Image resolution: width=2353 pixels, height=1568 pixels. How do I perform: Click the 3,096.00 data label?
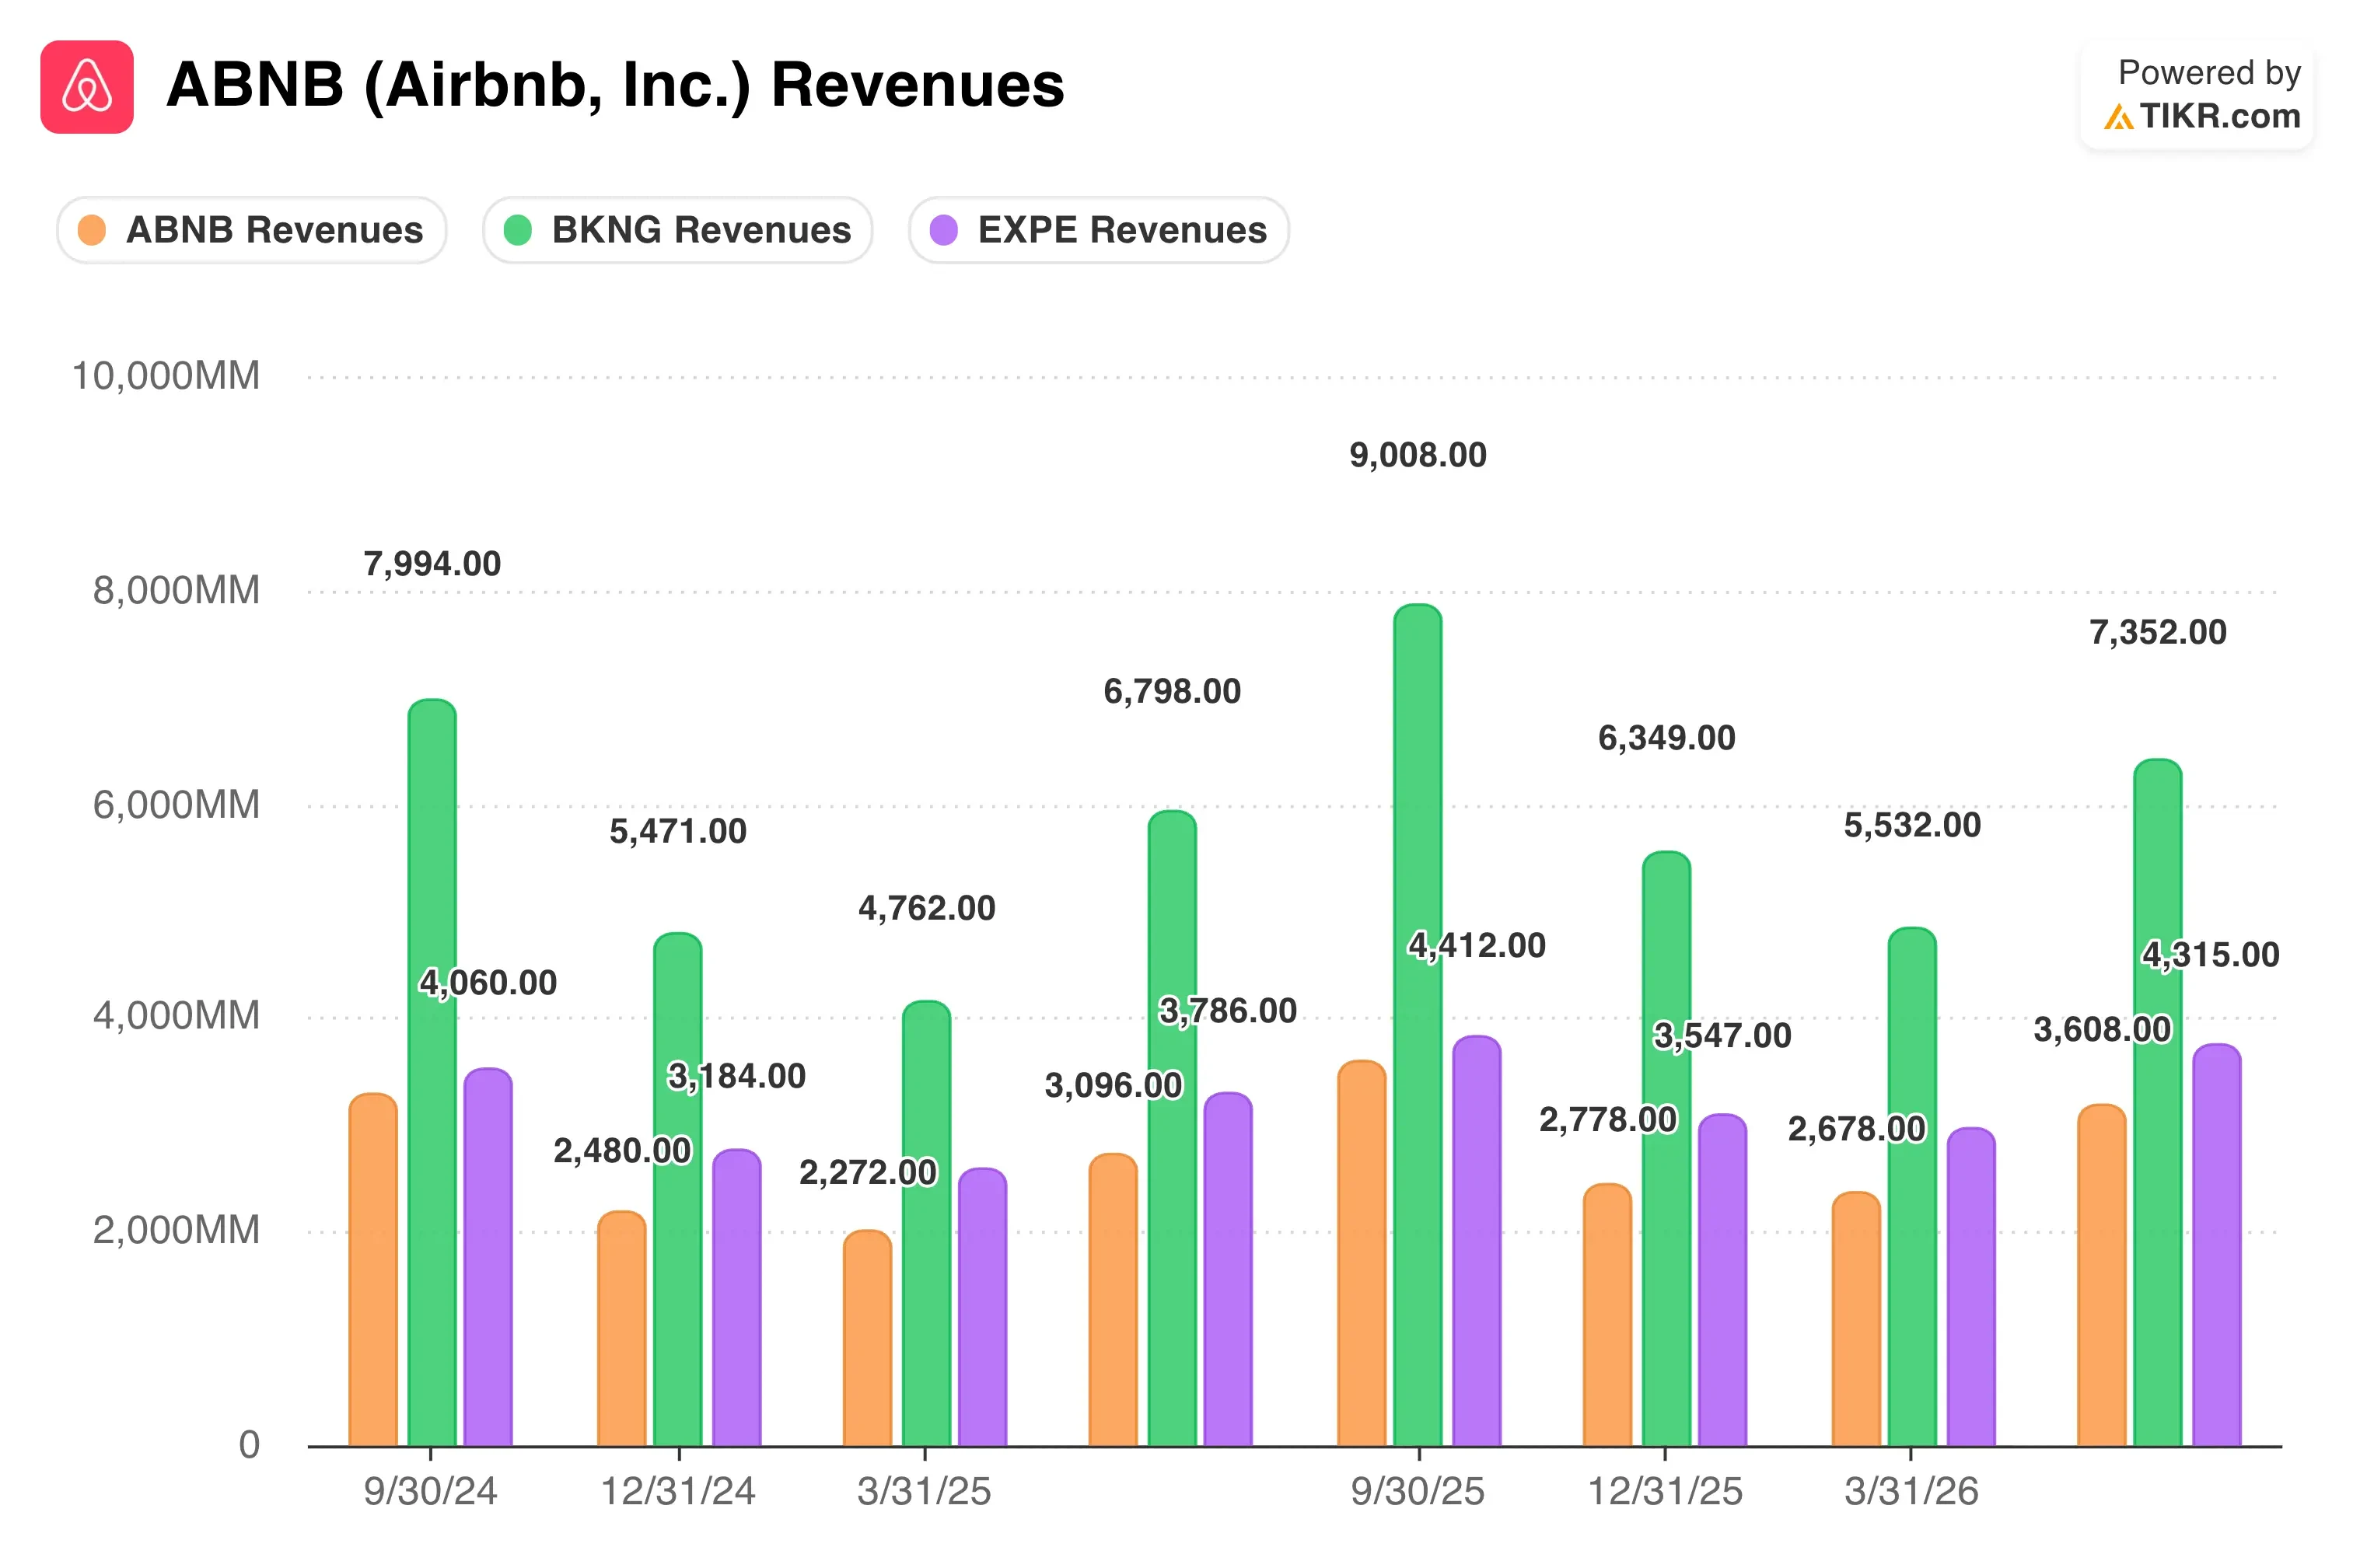click(x=1114, y=1085)
